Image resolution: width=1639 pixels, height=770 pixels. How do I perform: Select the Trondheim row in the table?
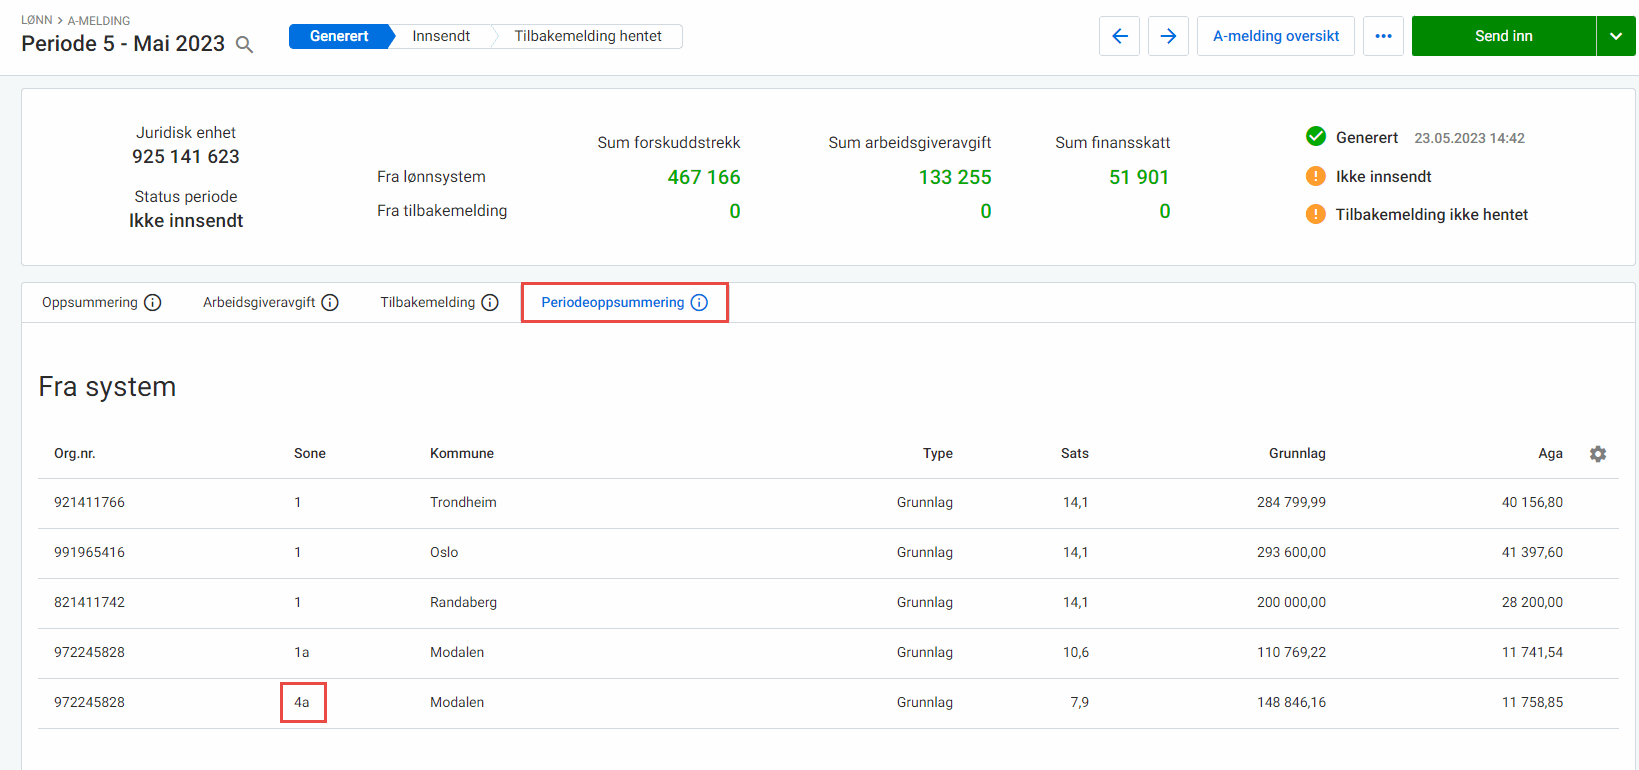463,503
